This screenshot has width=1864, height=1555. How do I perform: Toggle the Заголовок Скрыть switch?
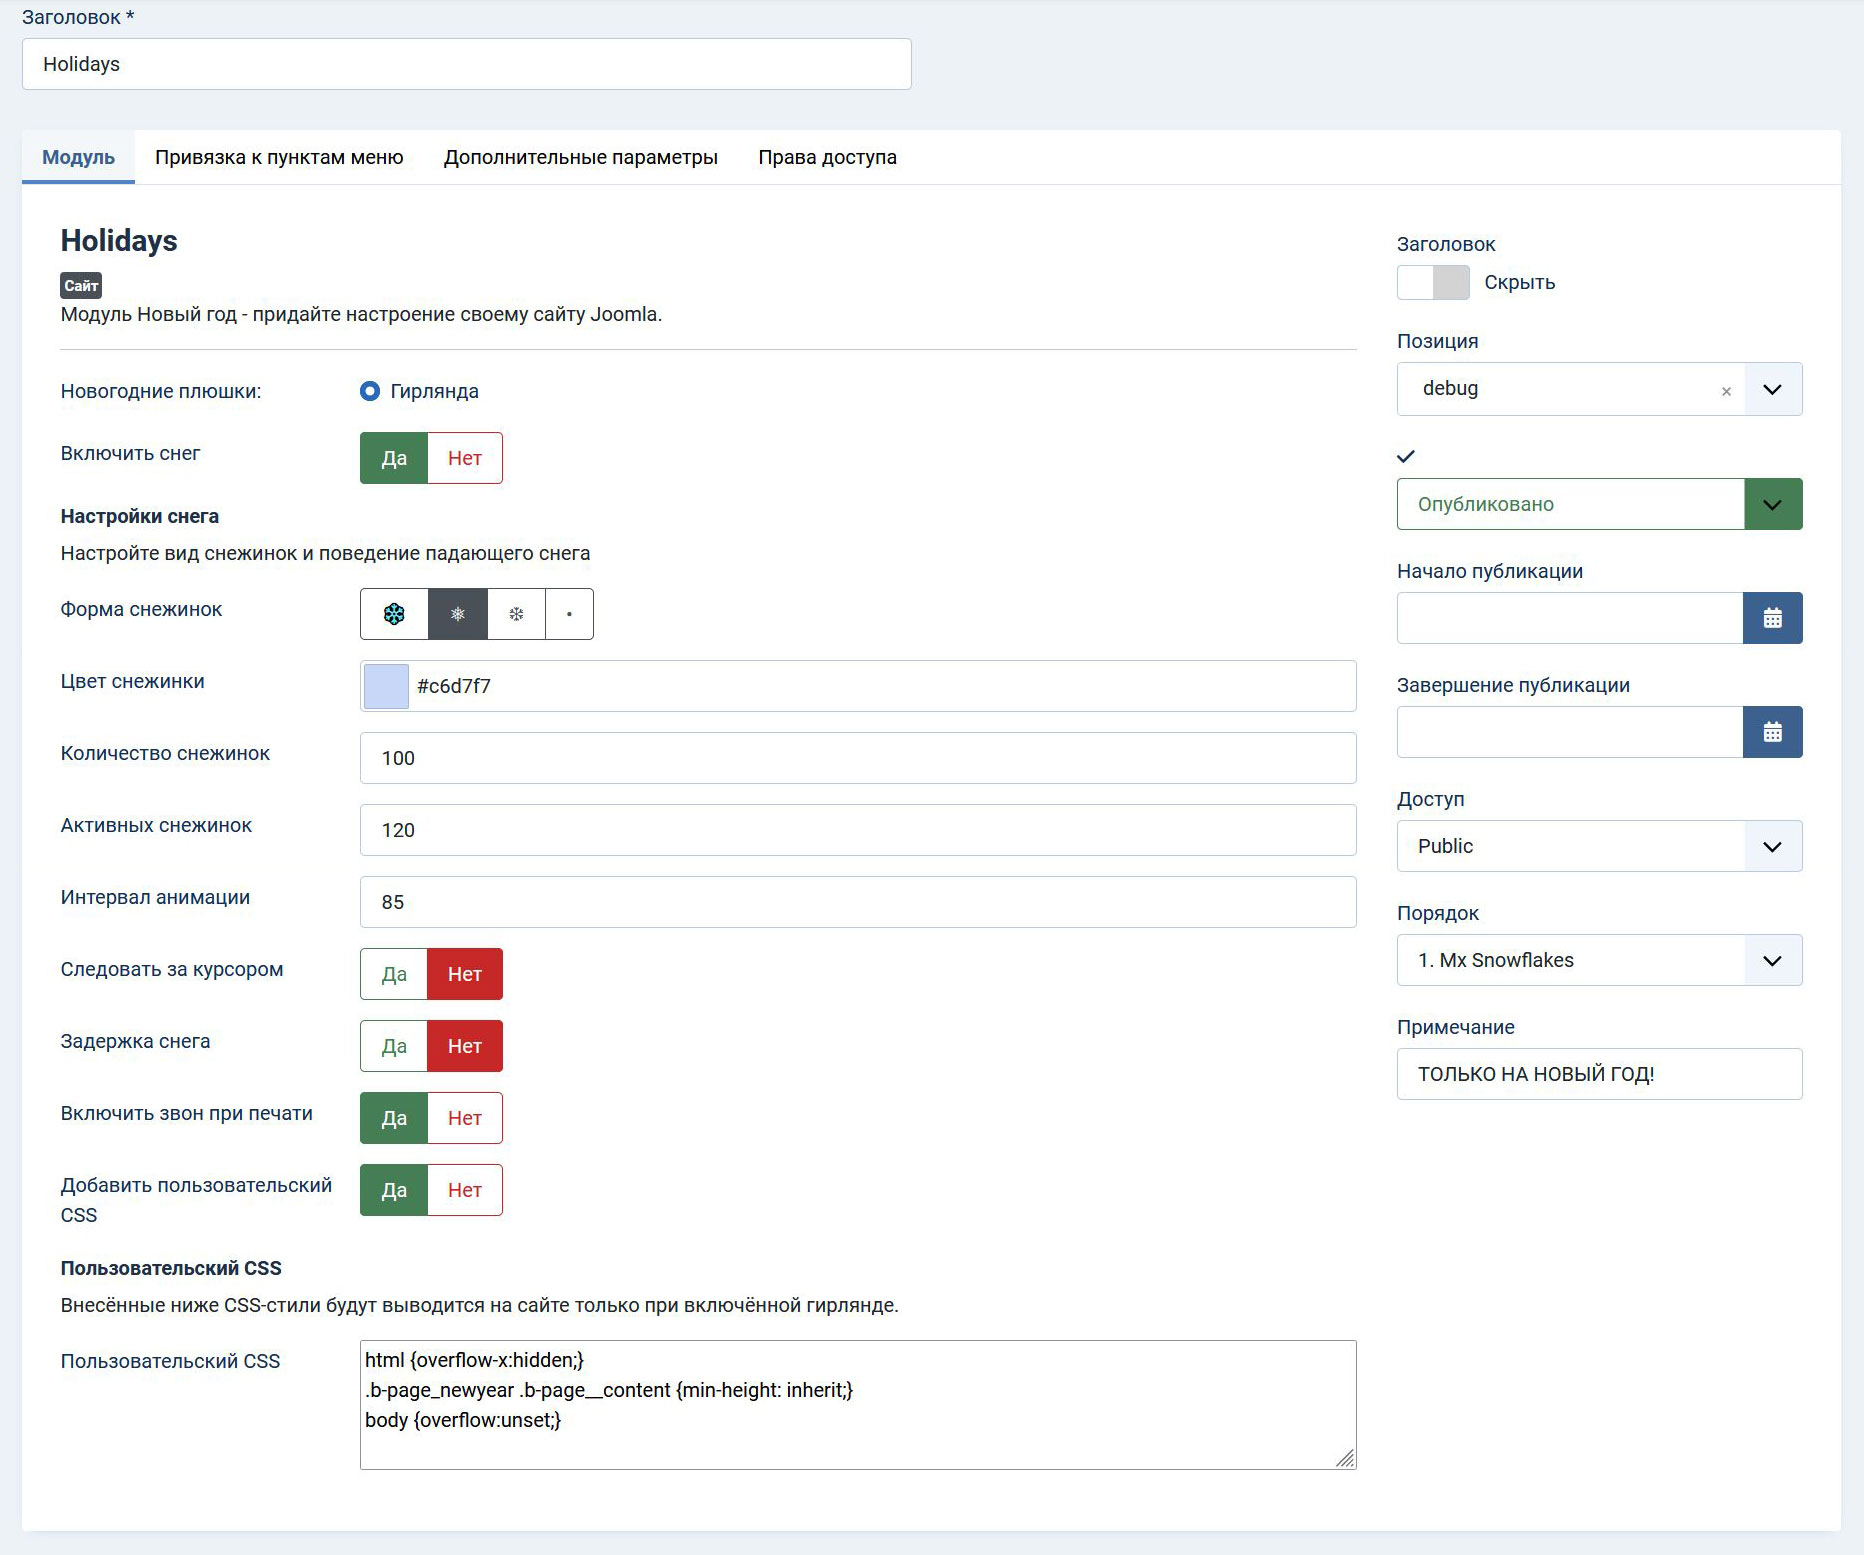point(1433,283)
